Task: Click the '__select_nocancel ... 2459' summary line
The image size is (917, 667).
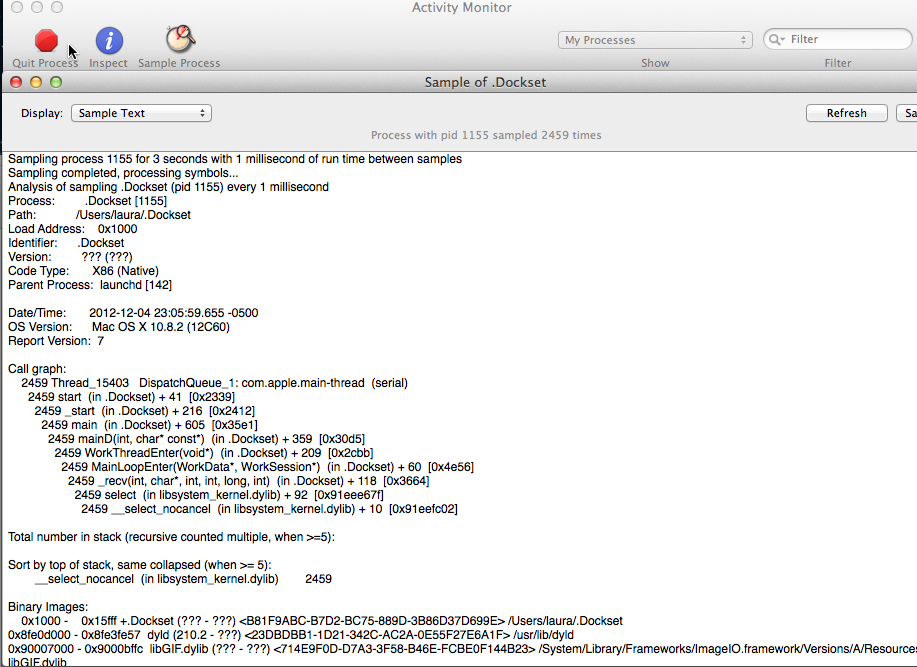Action: [183, 580]
